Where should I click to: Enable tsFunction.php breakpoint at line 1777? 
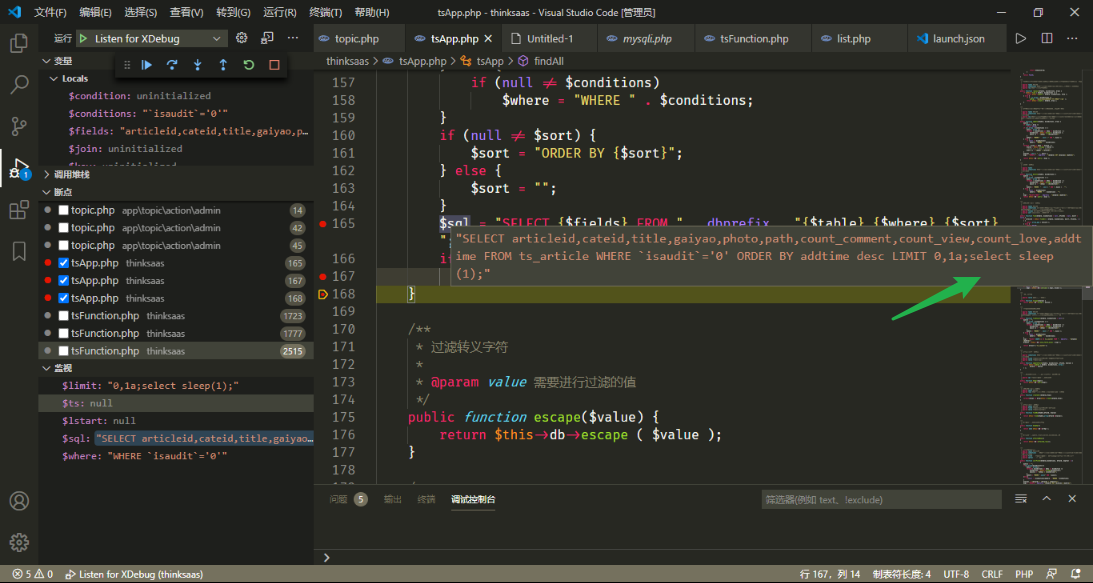click(63, 333)
